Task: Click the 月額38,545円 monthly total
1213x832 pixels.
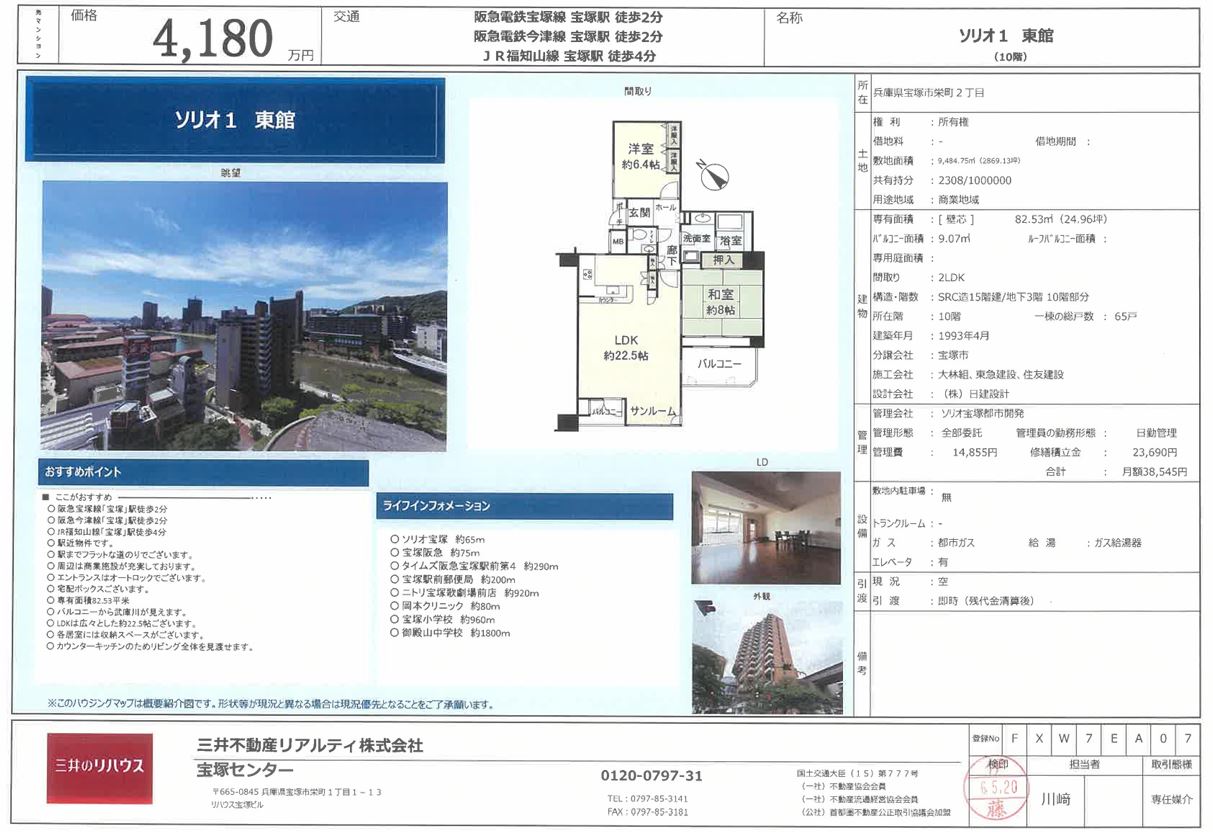Action: click(x=1153, y=471)
